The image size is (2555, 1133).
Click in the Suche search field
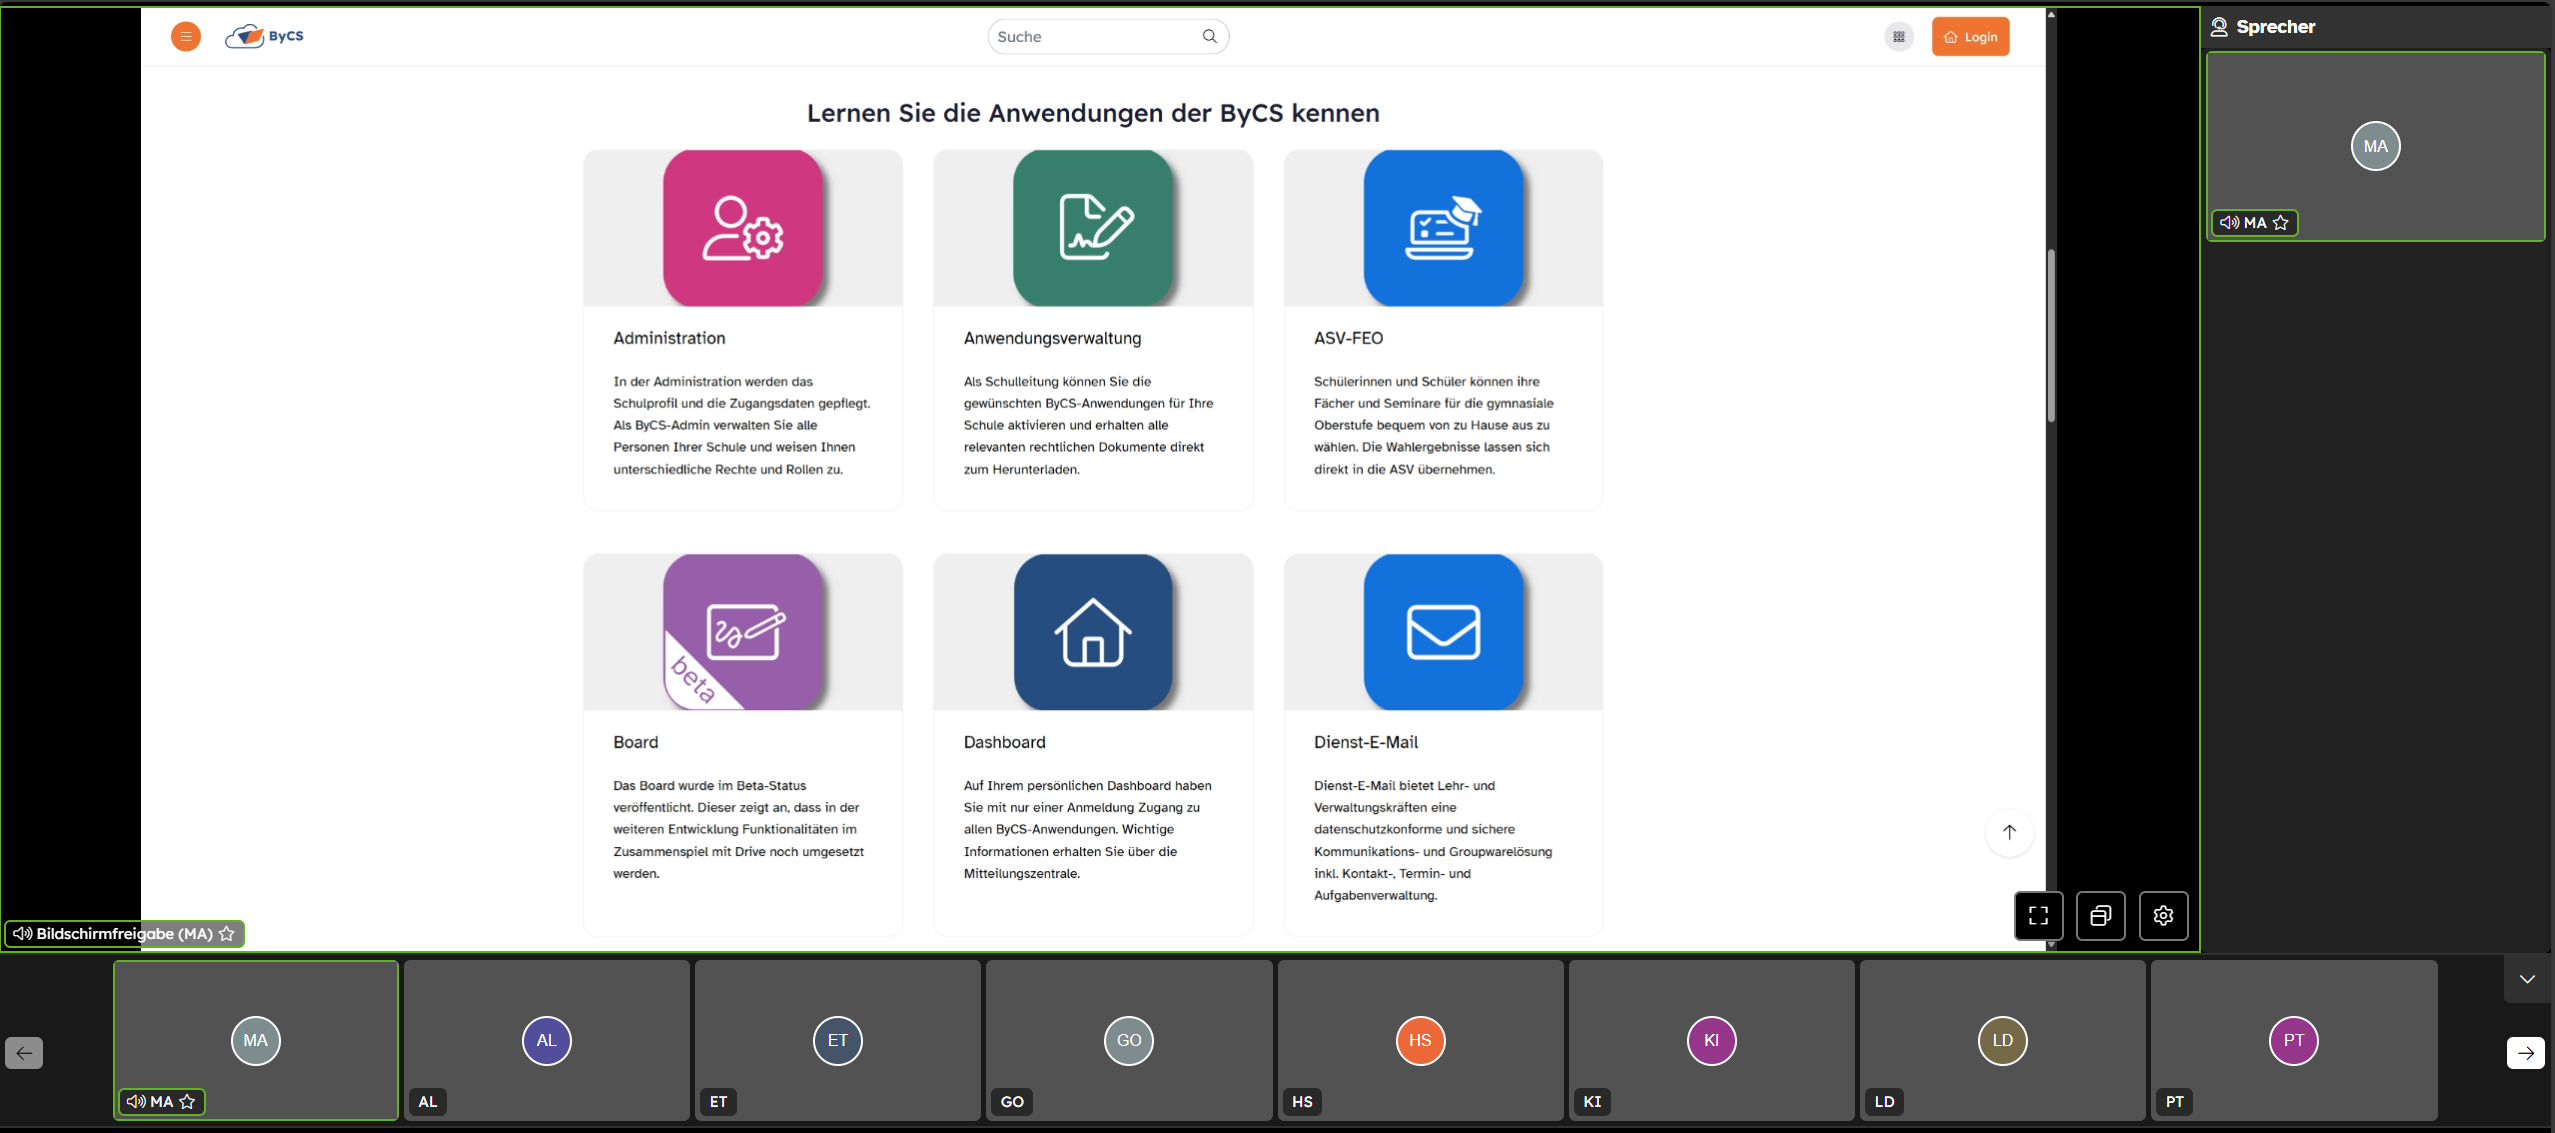pyautogui.click(x=1095, y=37)
